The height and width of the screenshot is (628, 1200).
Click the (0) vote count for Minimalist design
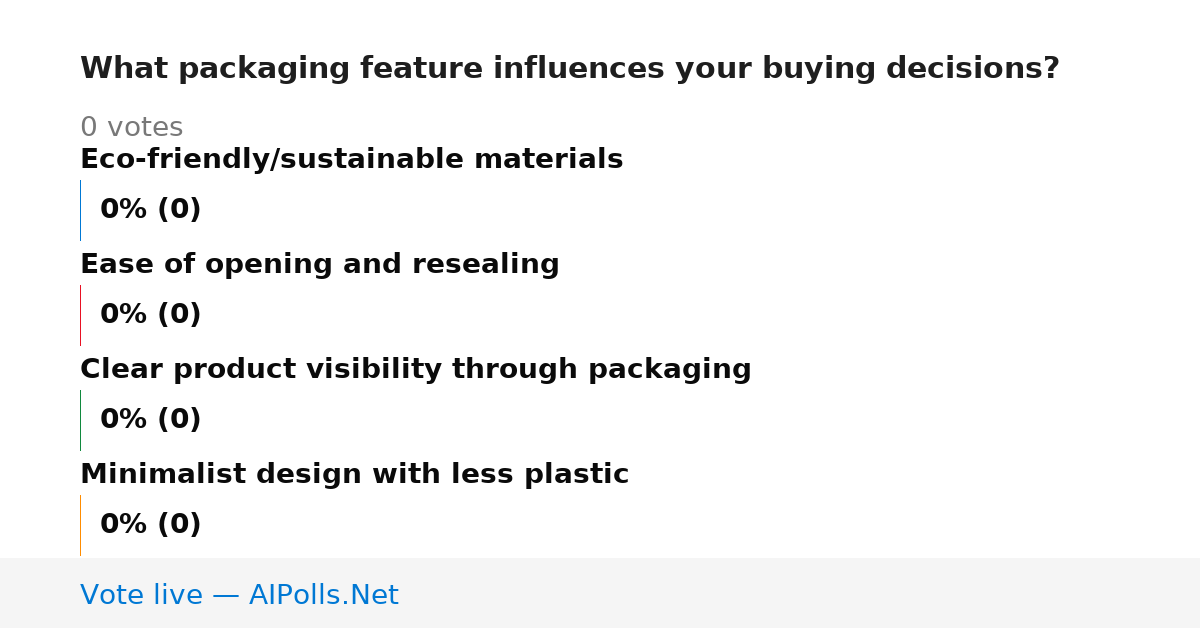pos(179,525)
